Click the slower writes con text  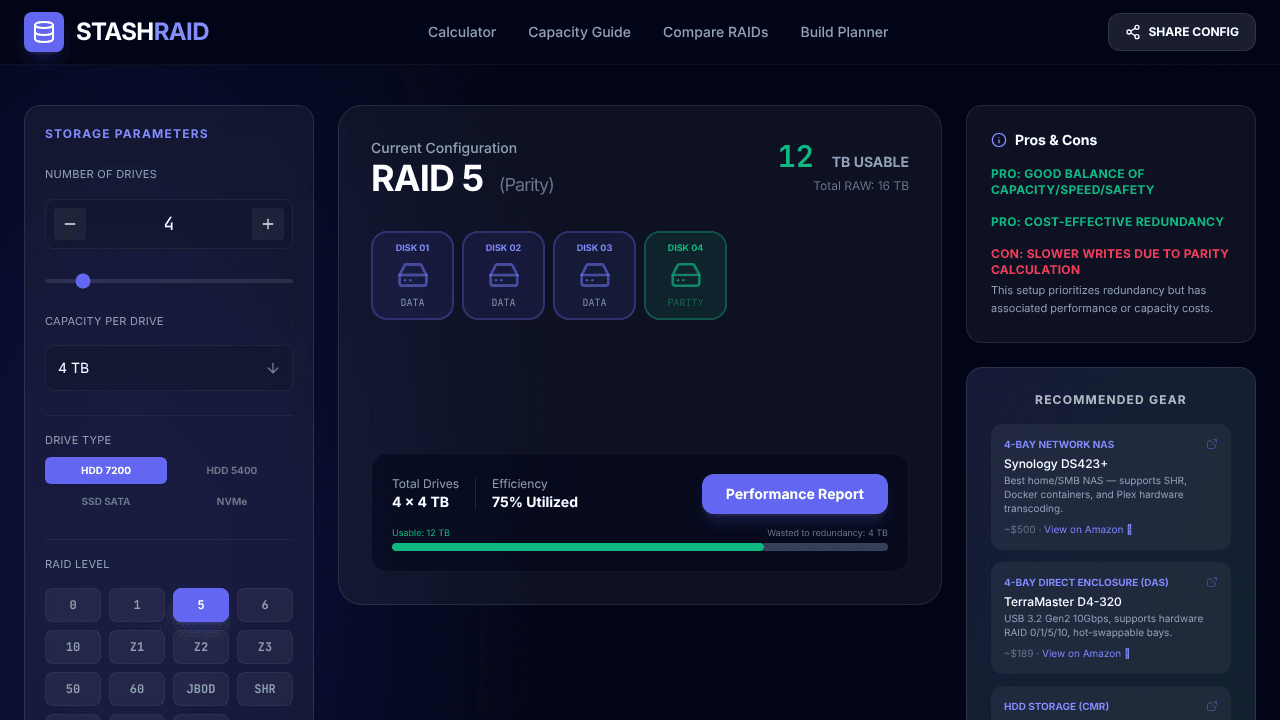coord(1110,262)
